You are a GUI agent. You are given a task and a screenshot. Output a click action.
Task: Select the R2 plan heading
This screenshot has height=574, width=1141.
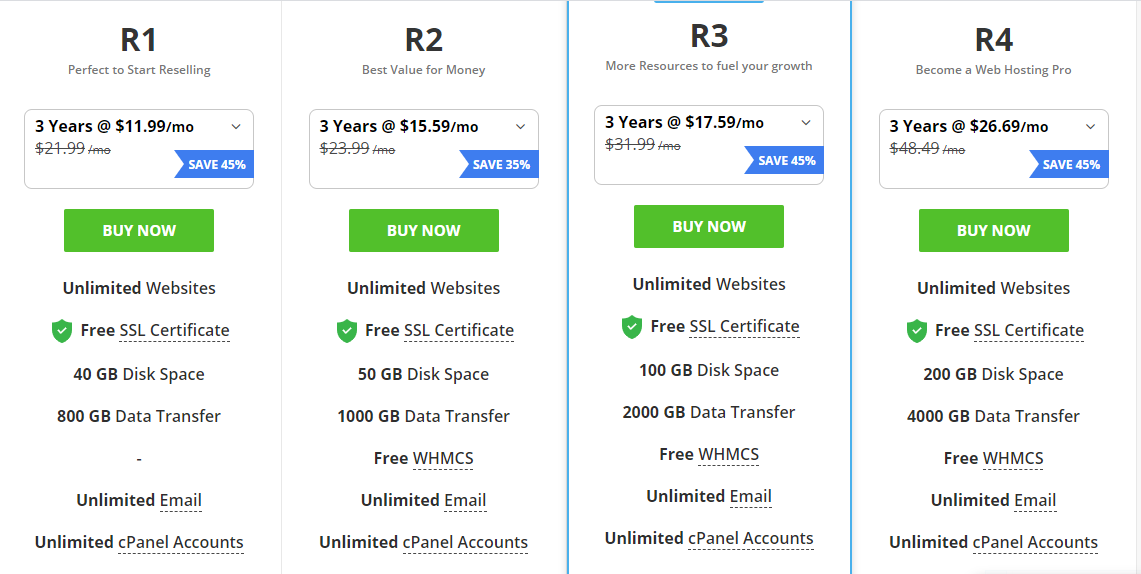pos(424,40)
